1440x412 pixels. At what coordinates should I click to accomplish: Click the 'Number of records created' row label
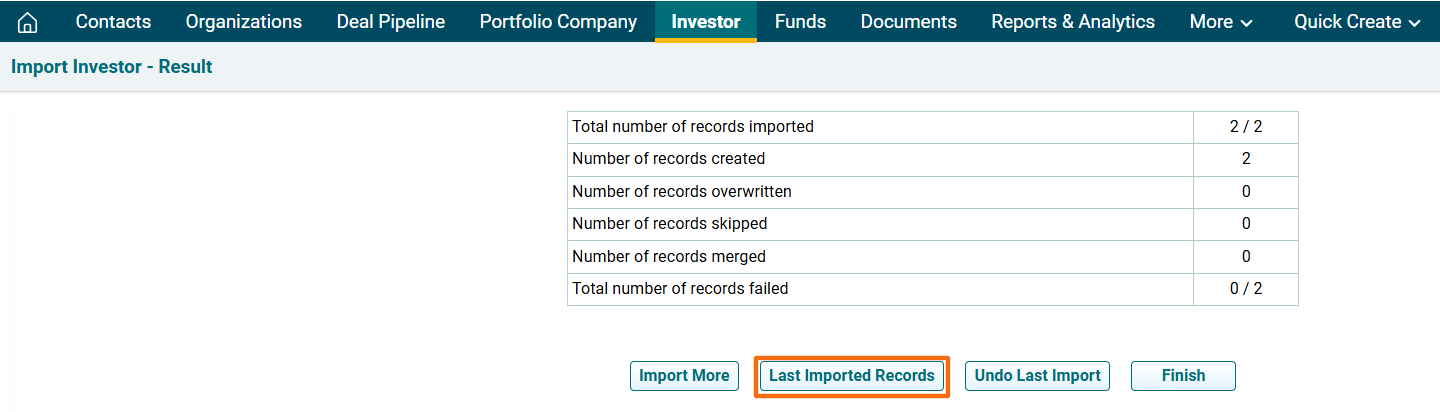click(x=668, y=158)
